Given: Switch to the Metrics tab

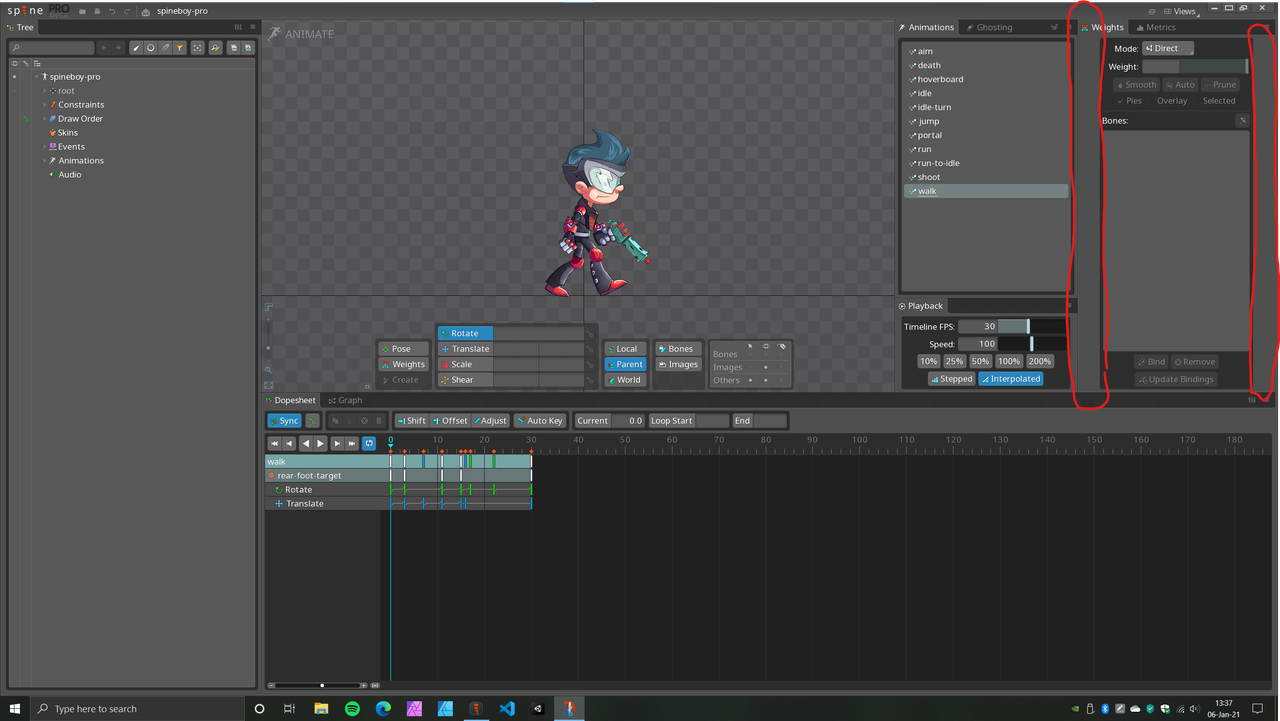Looking at the screenshot, I should (x=1155, y=27).
